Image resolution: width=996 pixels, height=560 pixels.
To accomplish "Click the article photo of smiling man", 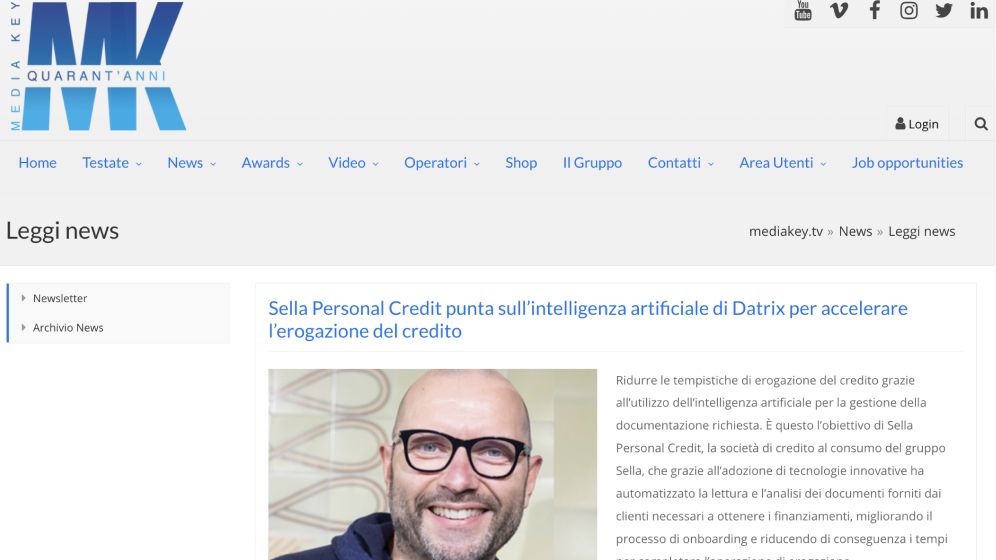I will 433,464.
